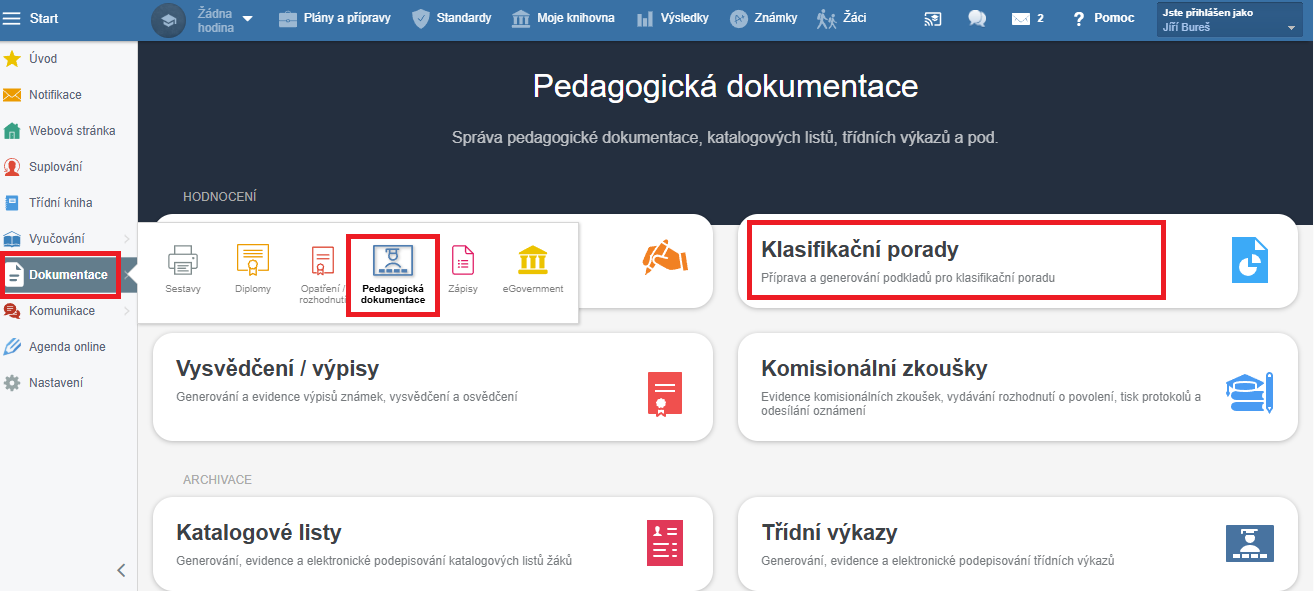This screenshot has width=1314, height=591.
Task: Open the mail envelope with 2 messages
Action: point(1028,19)
